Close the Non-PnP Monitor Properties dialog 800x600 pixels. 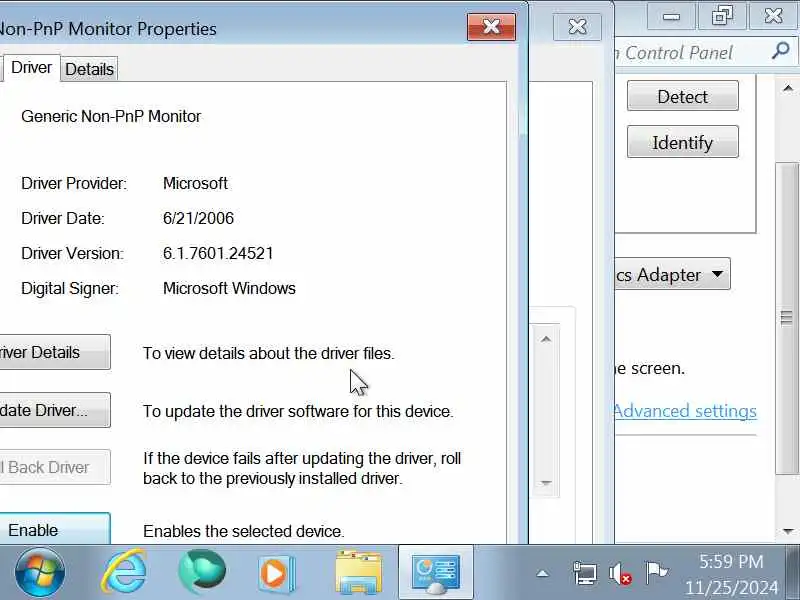491,27
